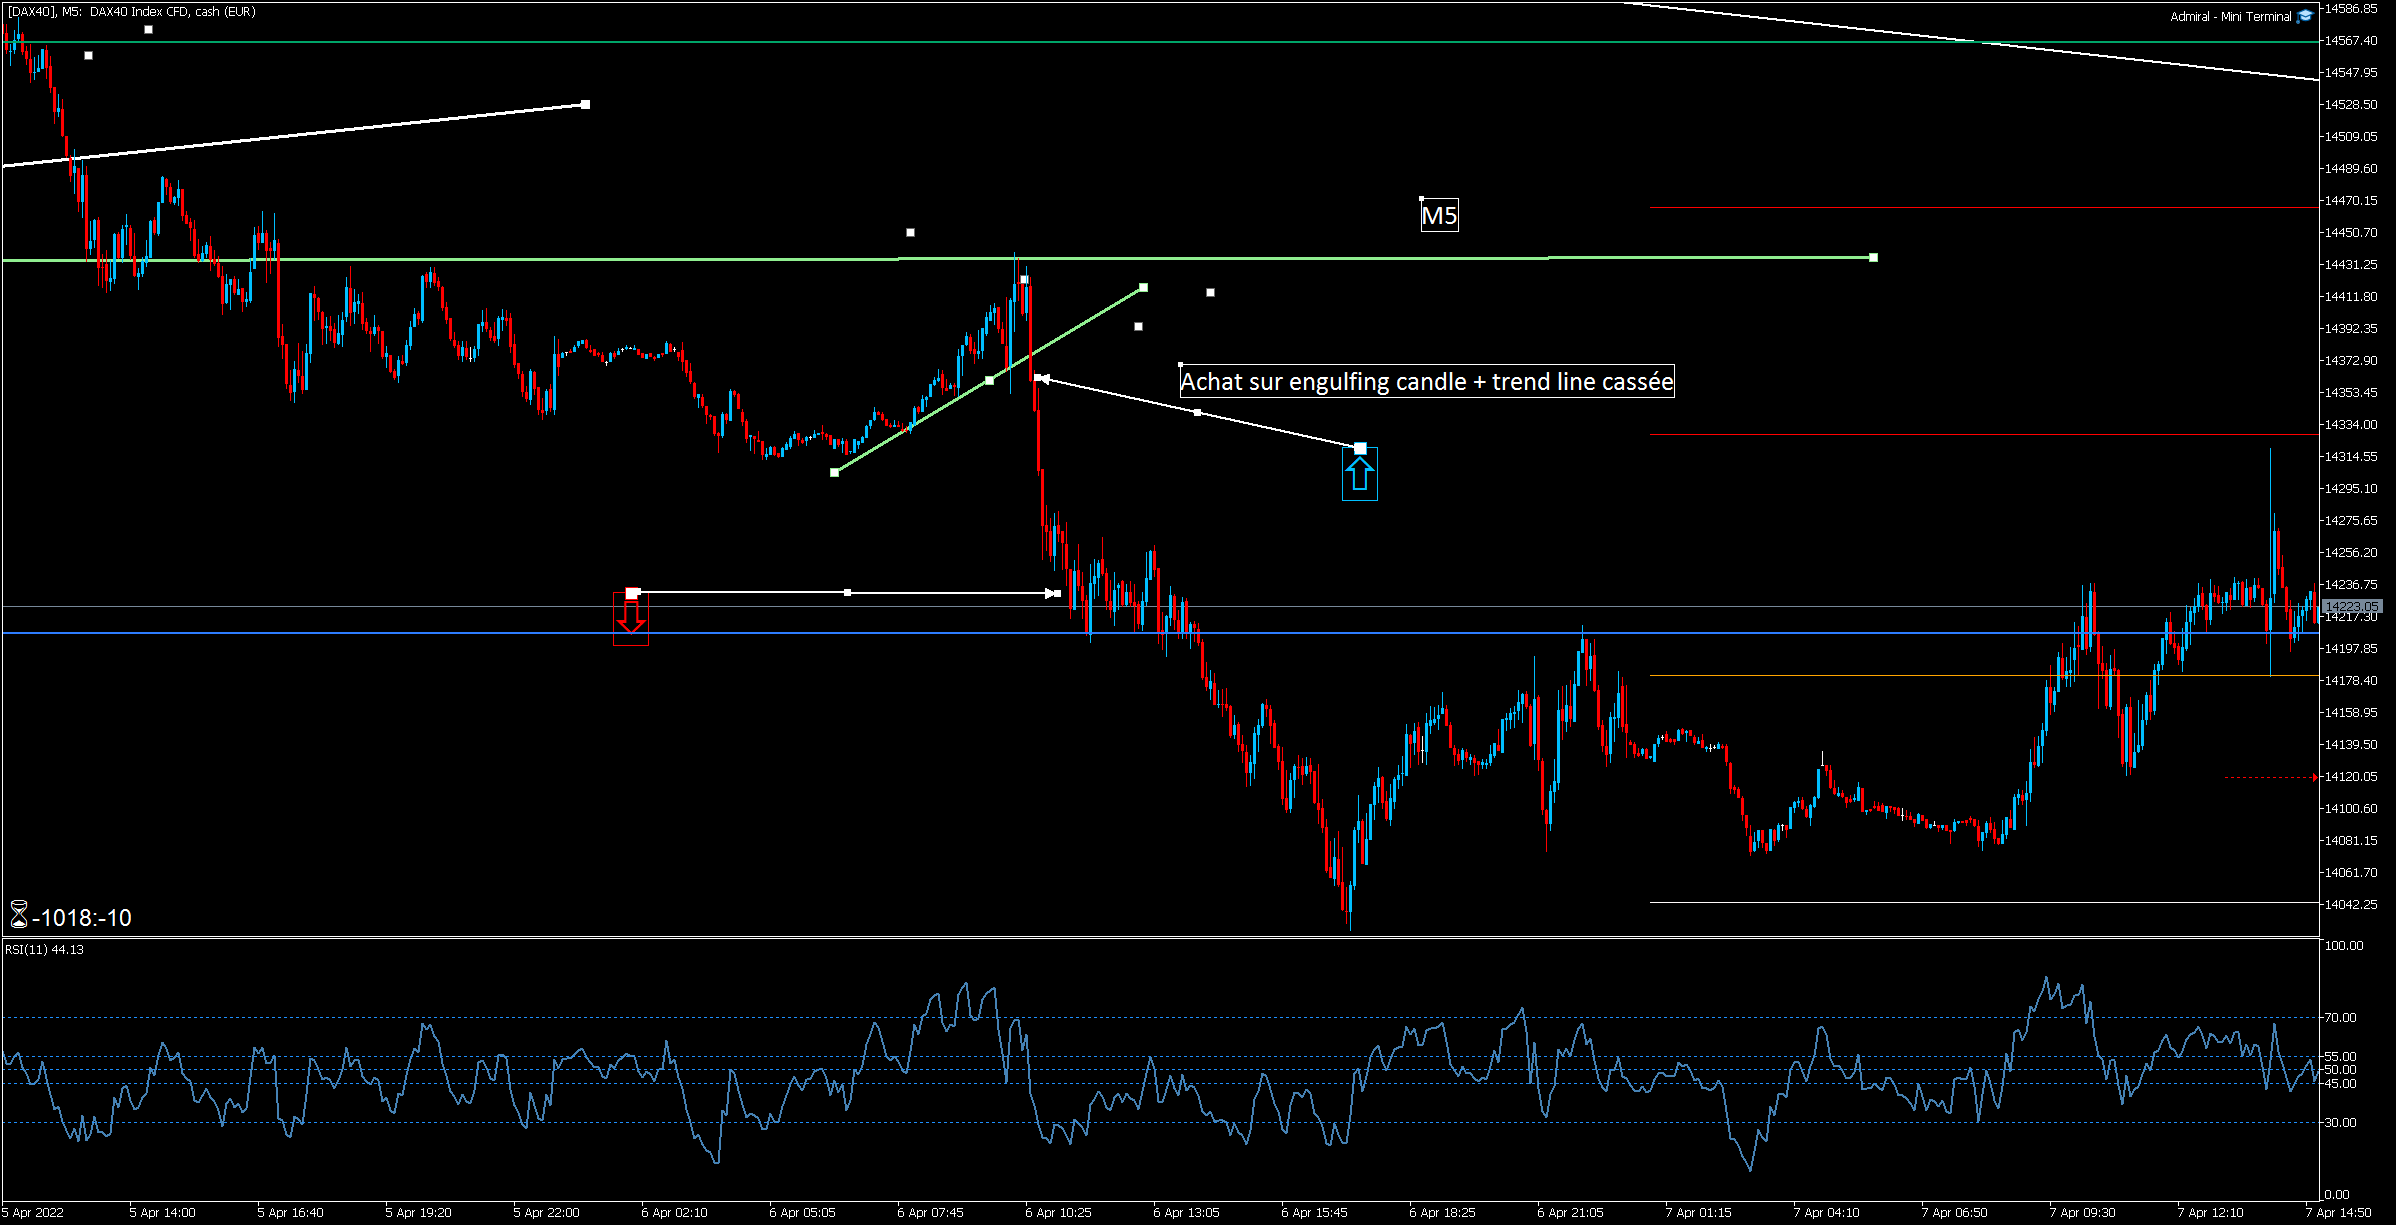
Task: Click the upper end handle of green ascending trendline
Action: tap(1143, 288)
